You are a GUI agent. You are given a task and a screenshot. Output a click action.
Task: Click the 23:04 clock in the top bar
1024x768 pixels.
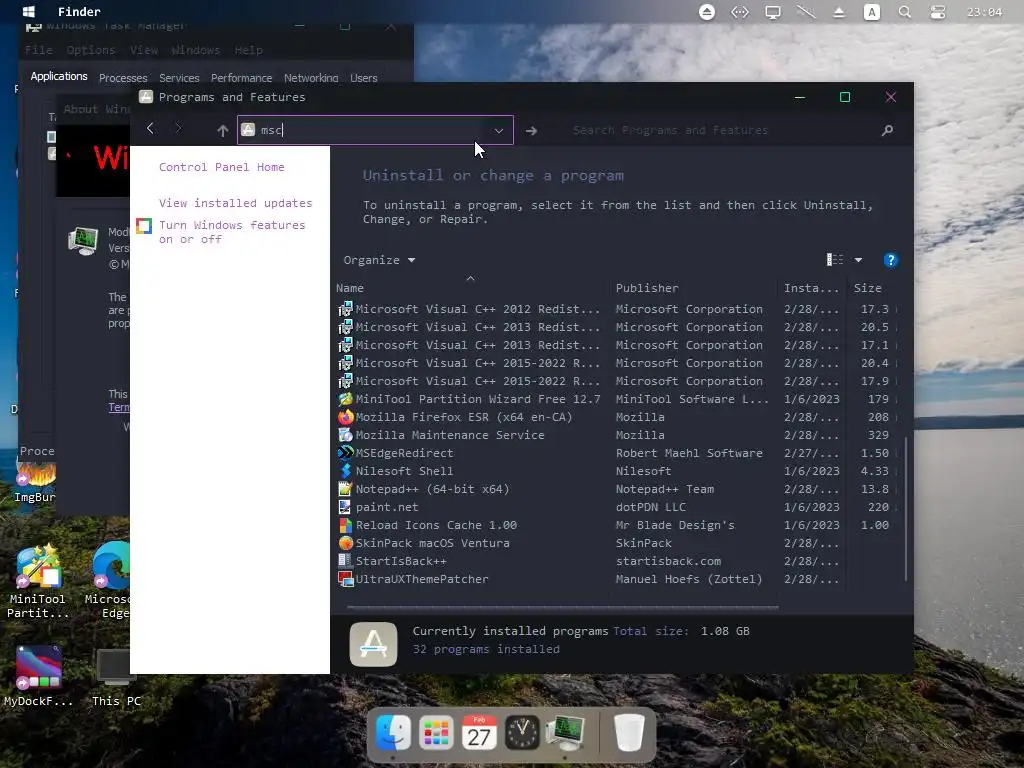(984, 12)
